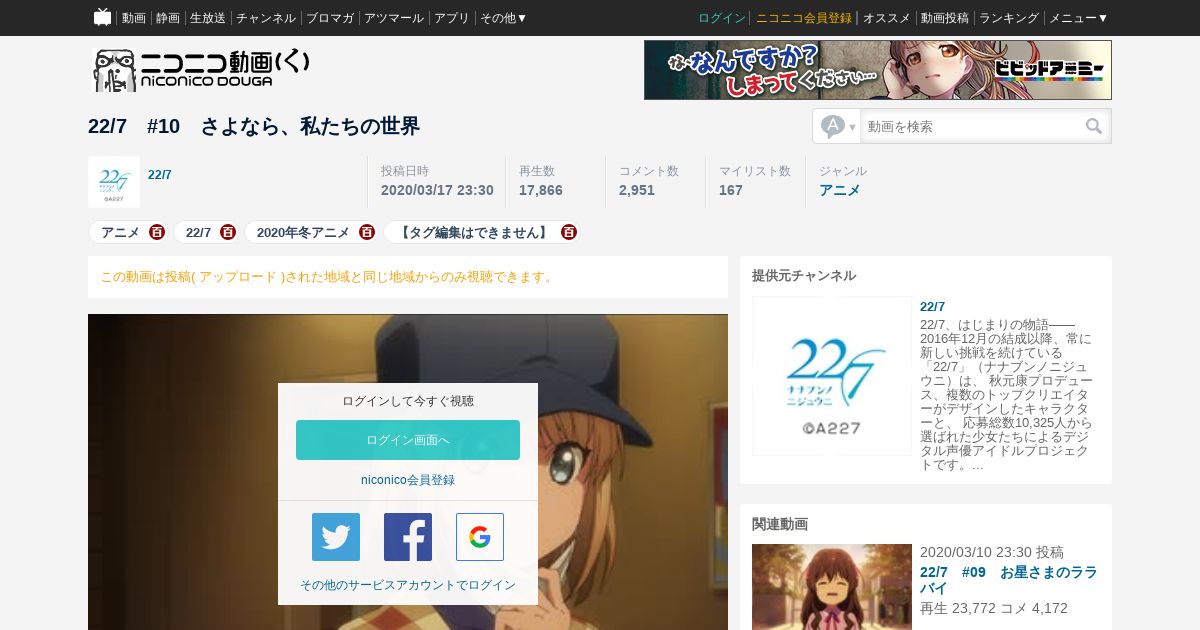Open search target selector with A icon
The height and width of the screenshot is (630, 1200).
[x=838, y=126]
